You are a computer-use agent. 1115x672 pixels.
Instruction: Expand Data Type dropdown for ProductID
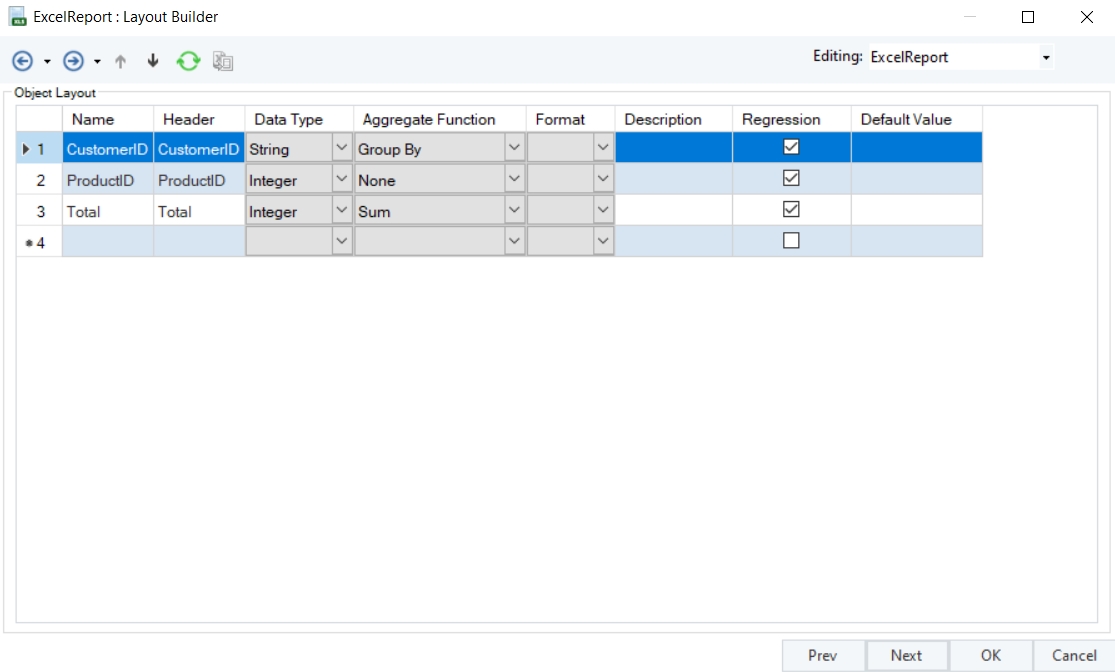(x=341, y=180)
